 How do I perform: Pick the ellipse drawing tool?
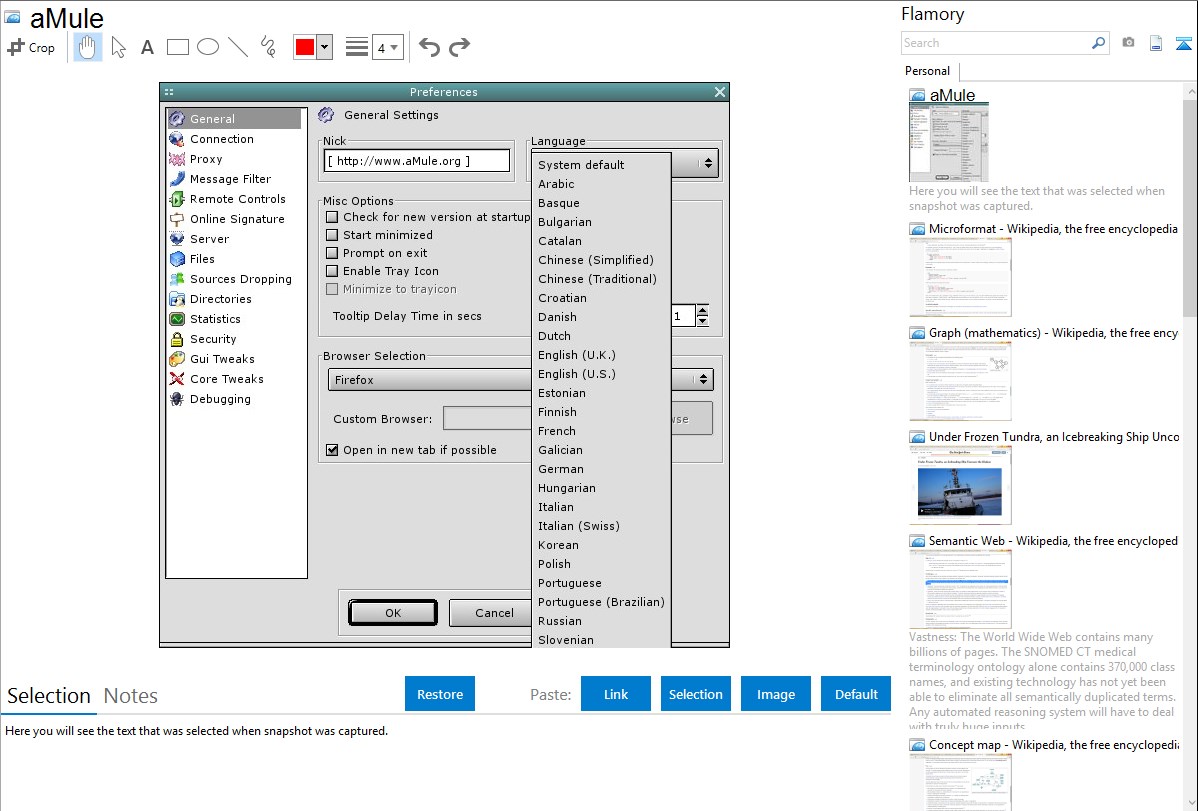coord(208,47)
